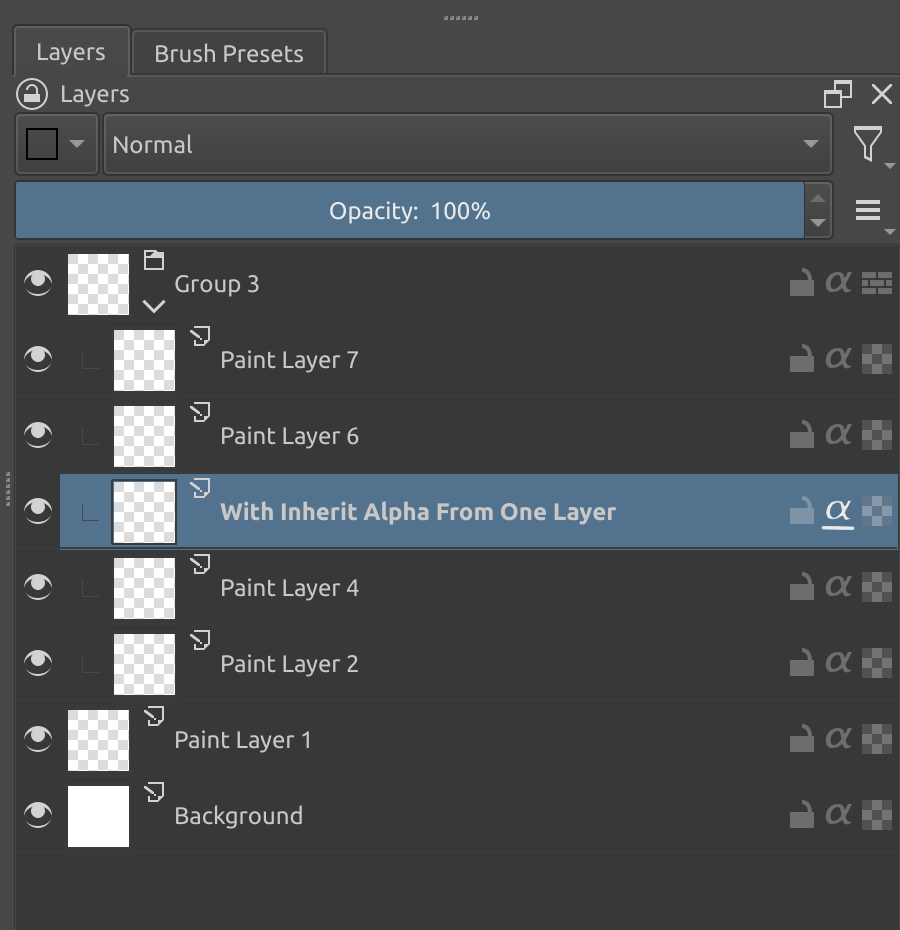The width and height of the screenshot is (900, 930).
Task: Toggle inherit alpha on Paint Layer 1
Action: (x=838, y=740)
